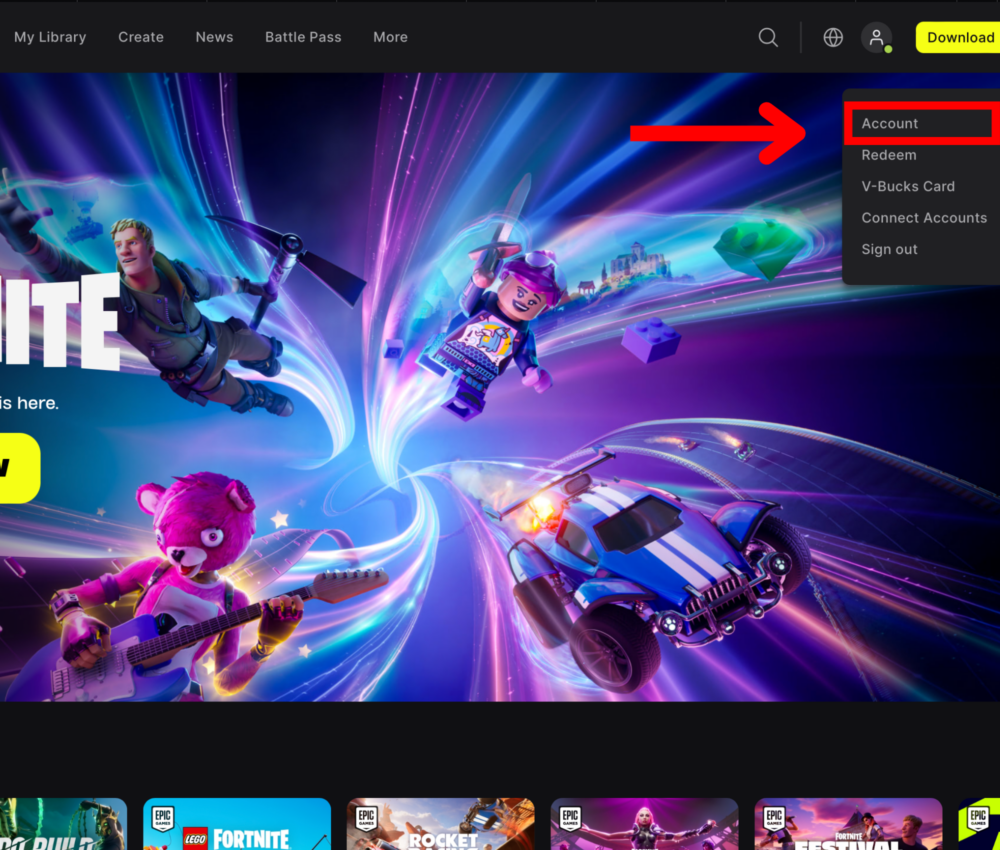Open the search magnifying glass icon
This screenshot has height=850, width=1000.
(768, 37)
